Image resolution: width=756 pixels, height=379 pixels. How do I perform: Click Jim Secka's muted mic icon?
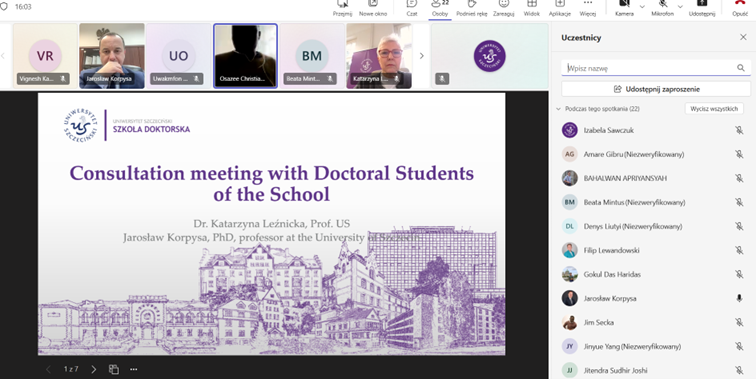tap(739, 322)
